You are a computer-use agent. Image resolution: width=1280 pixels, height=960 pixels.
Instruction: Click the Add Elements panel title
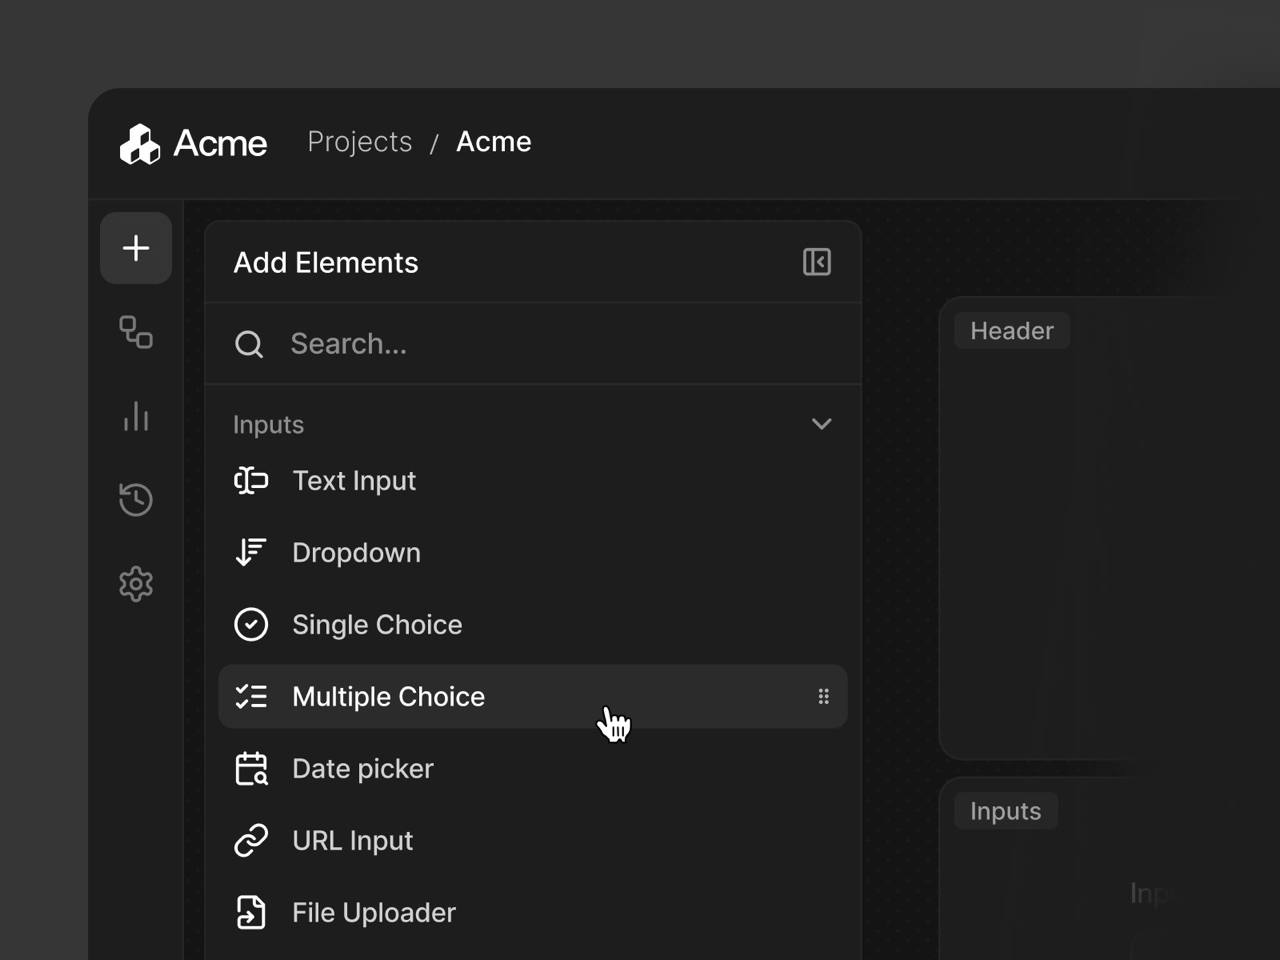pyautogui.click(x=326, y=263)
